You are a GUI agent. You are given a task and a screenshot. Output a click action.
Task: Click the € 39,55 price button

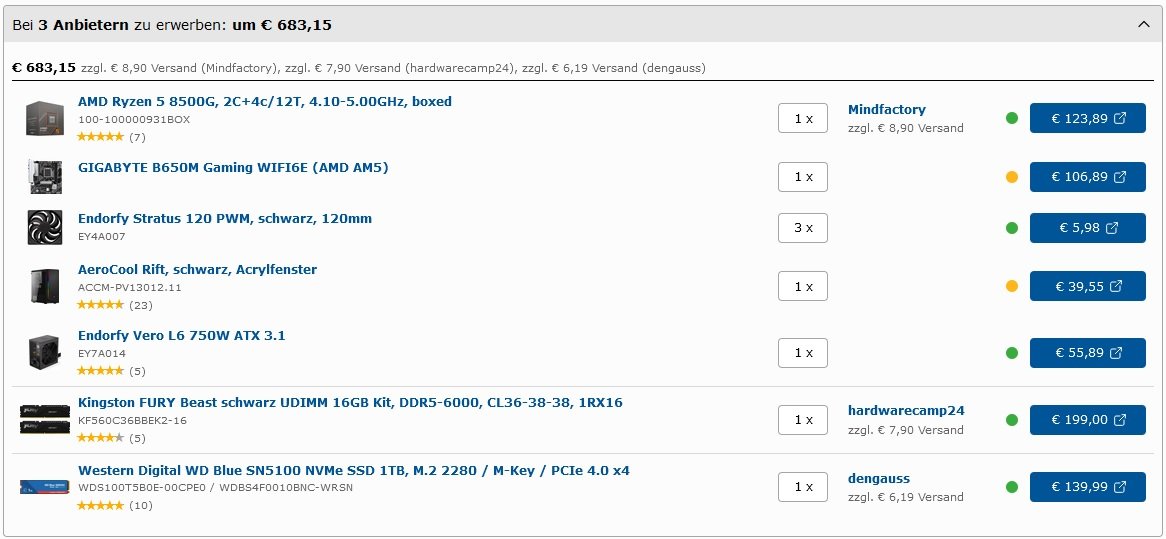tap(1087, 286)
